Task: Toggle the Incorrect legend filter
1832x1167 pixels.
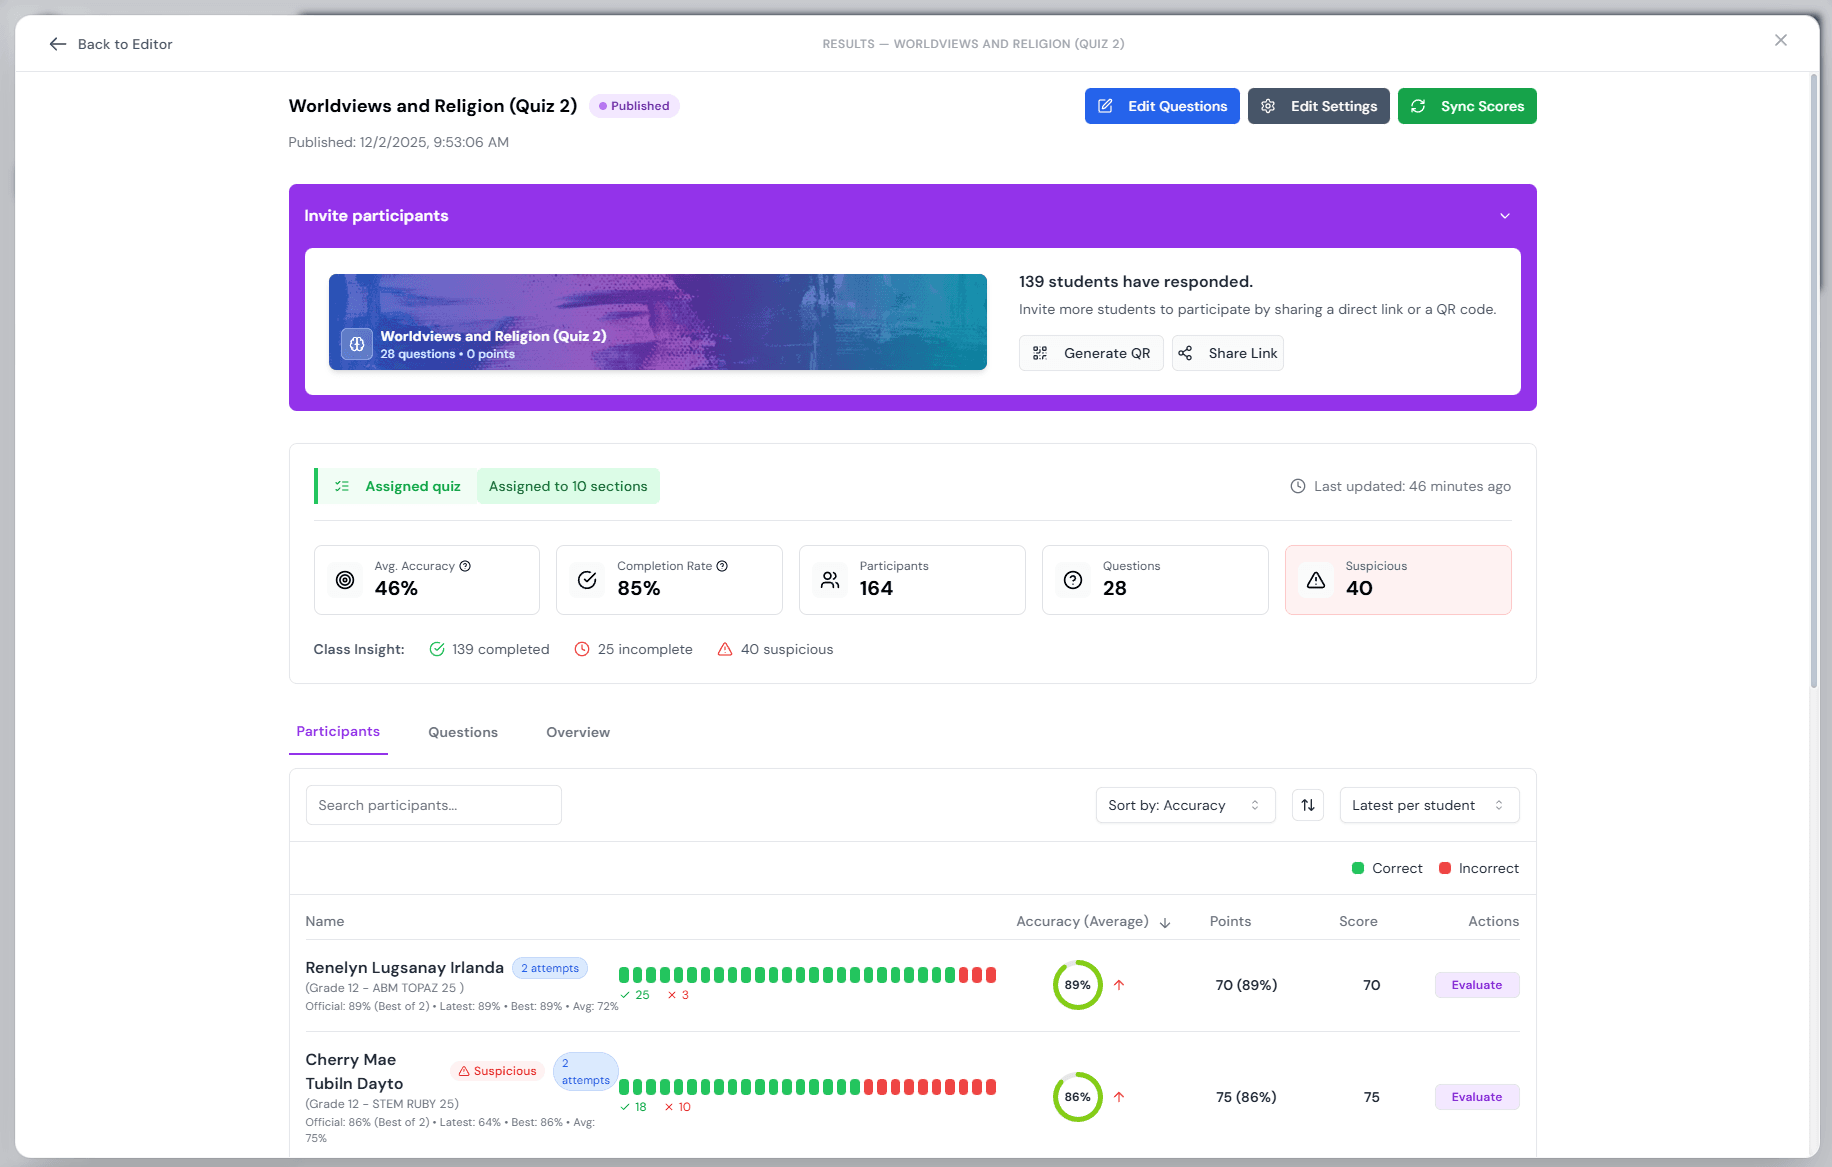Action: (x=1479, y=868)
